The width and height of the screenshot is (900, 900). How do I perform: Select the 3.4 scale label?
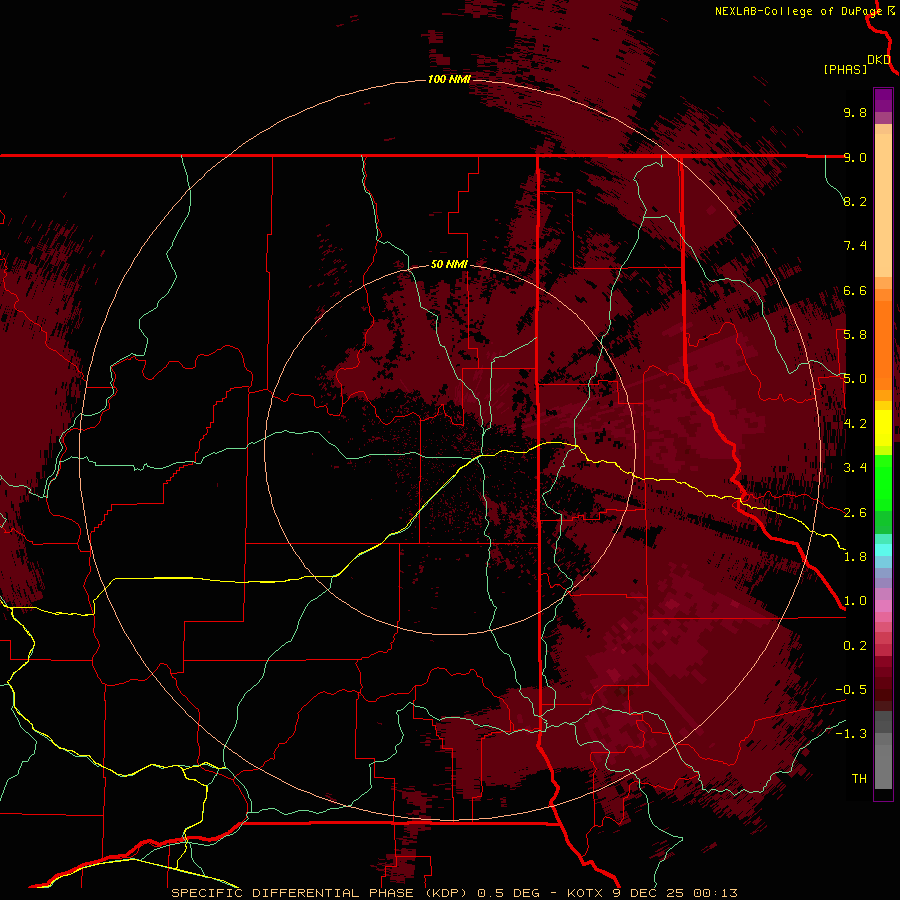[855, 468]
